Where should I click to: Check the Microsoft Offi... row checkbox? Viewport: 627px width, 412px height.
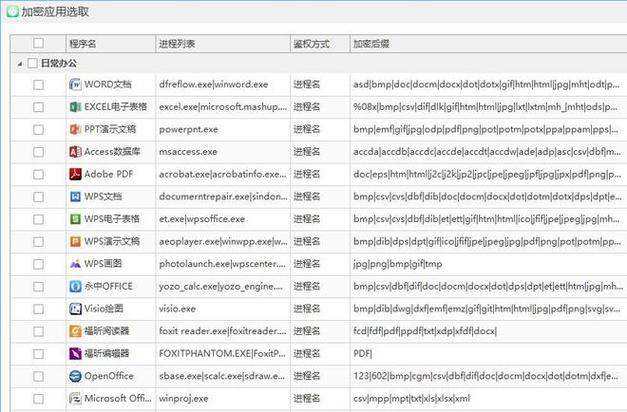click(x=38, y=398)
